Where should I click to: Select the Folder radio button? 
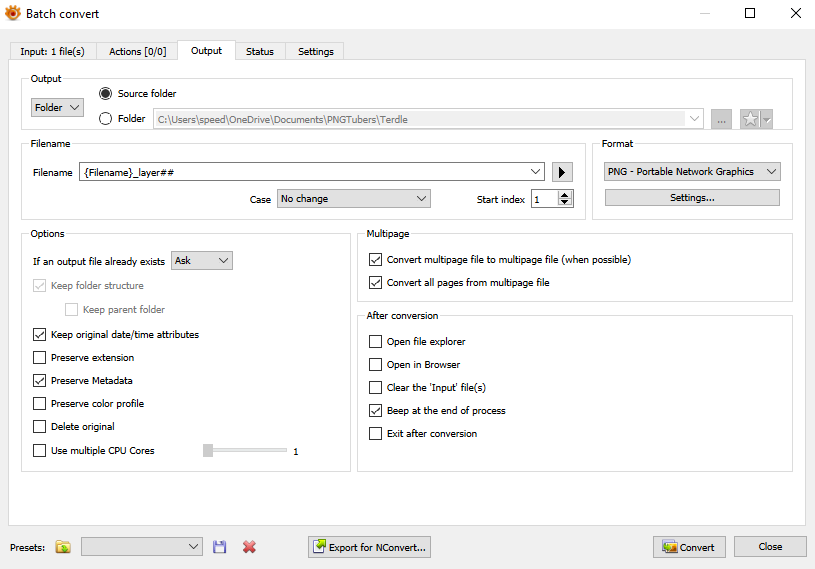tap(106, 119)
